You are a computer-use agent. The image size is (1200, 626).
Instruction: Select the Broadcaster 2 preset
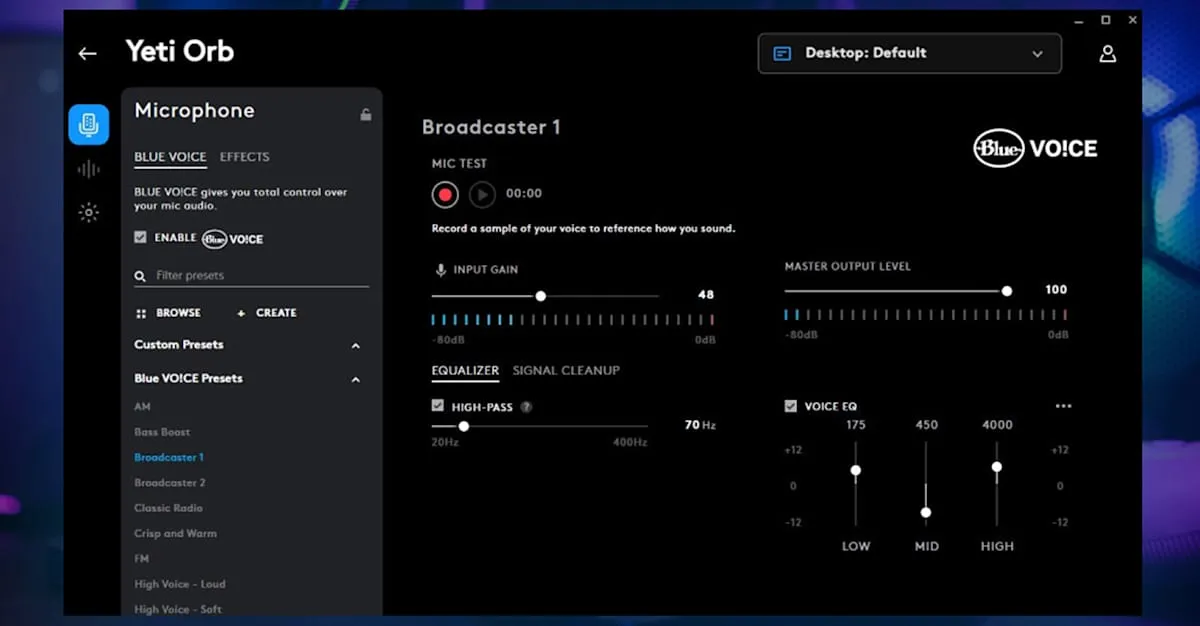[170, 483]
